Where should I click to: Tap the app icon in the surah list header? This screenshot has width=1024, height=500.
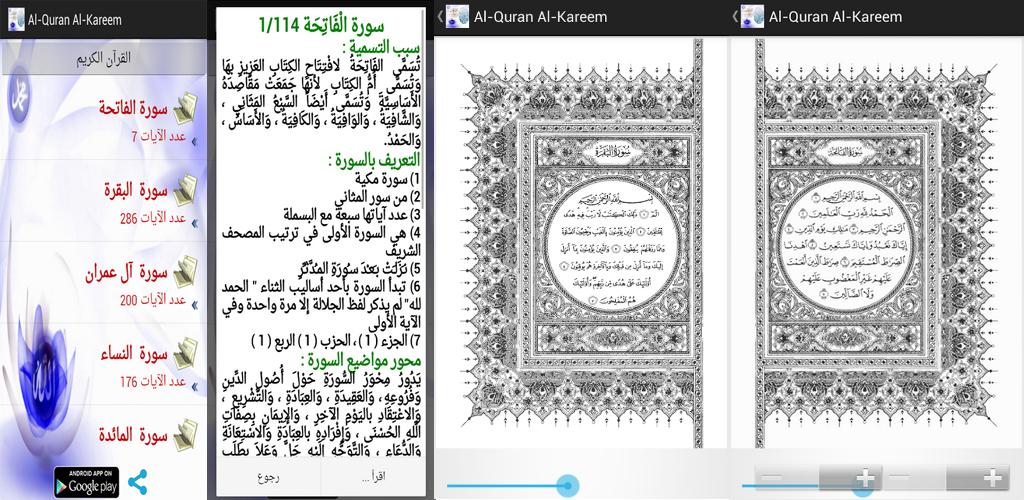point(16,18)
